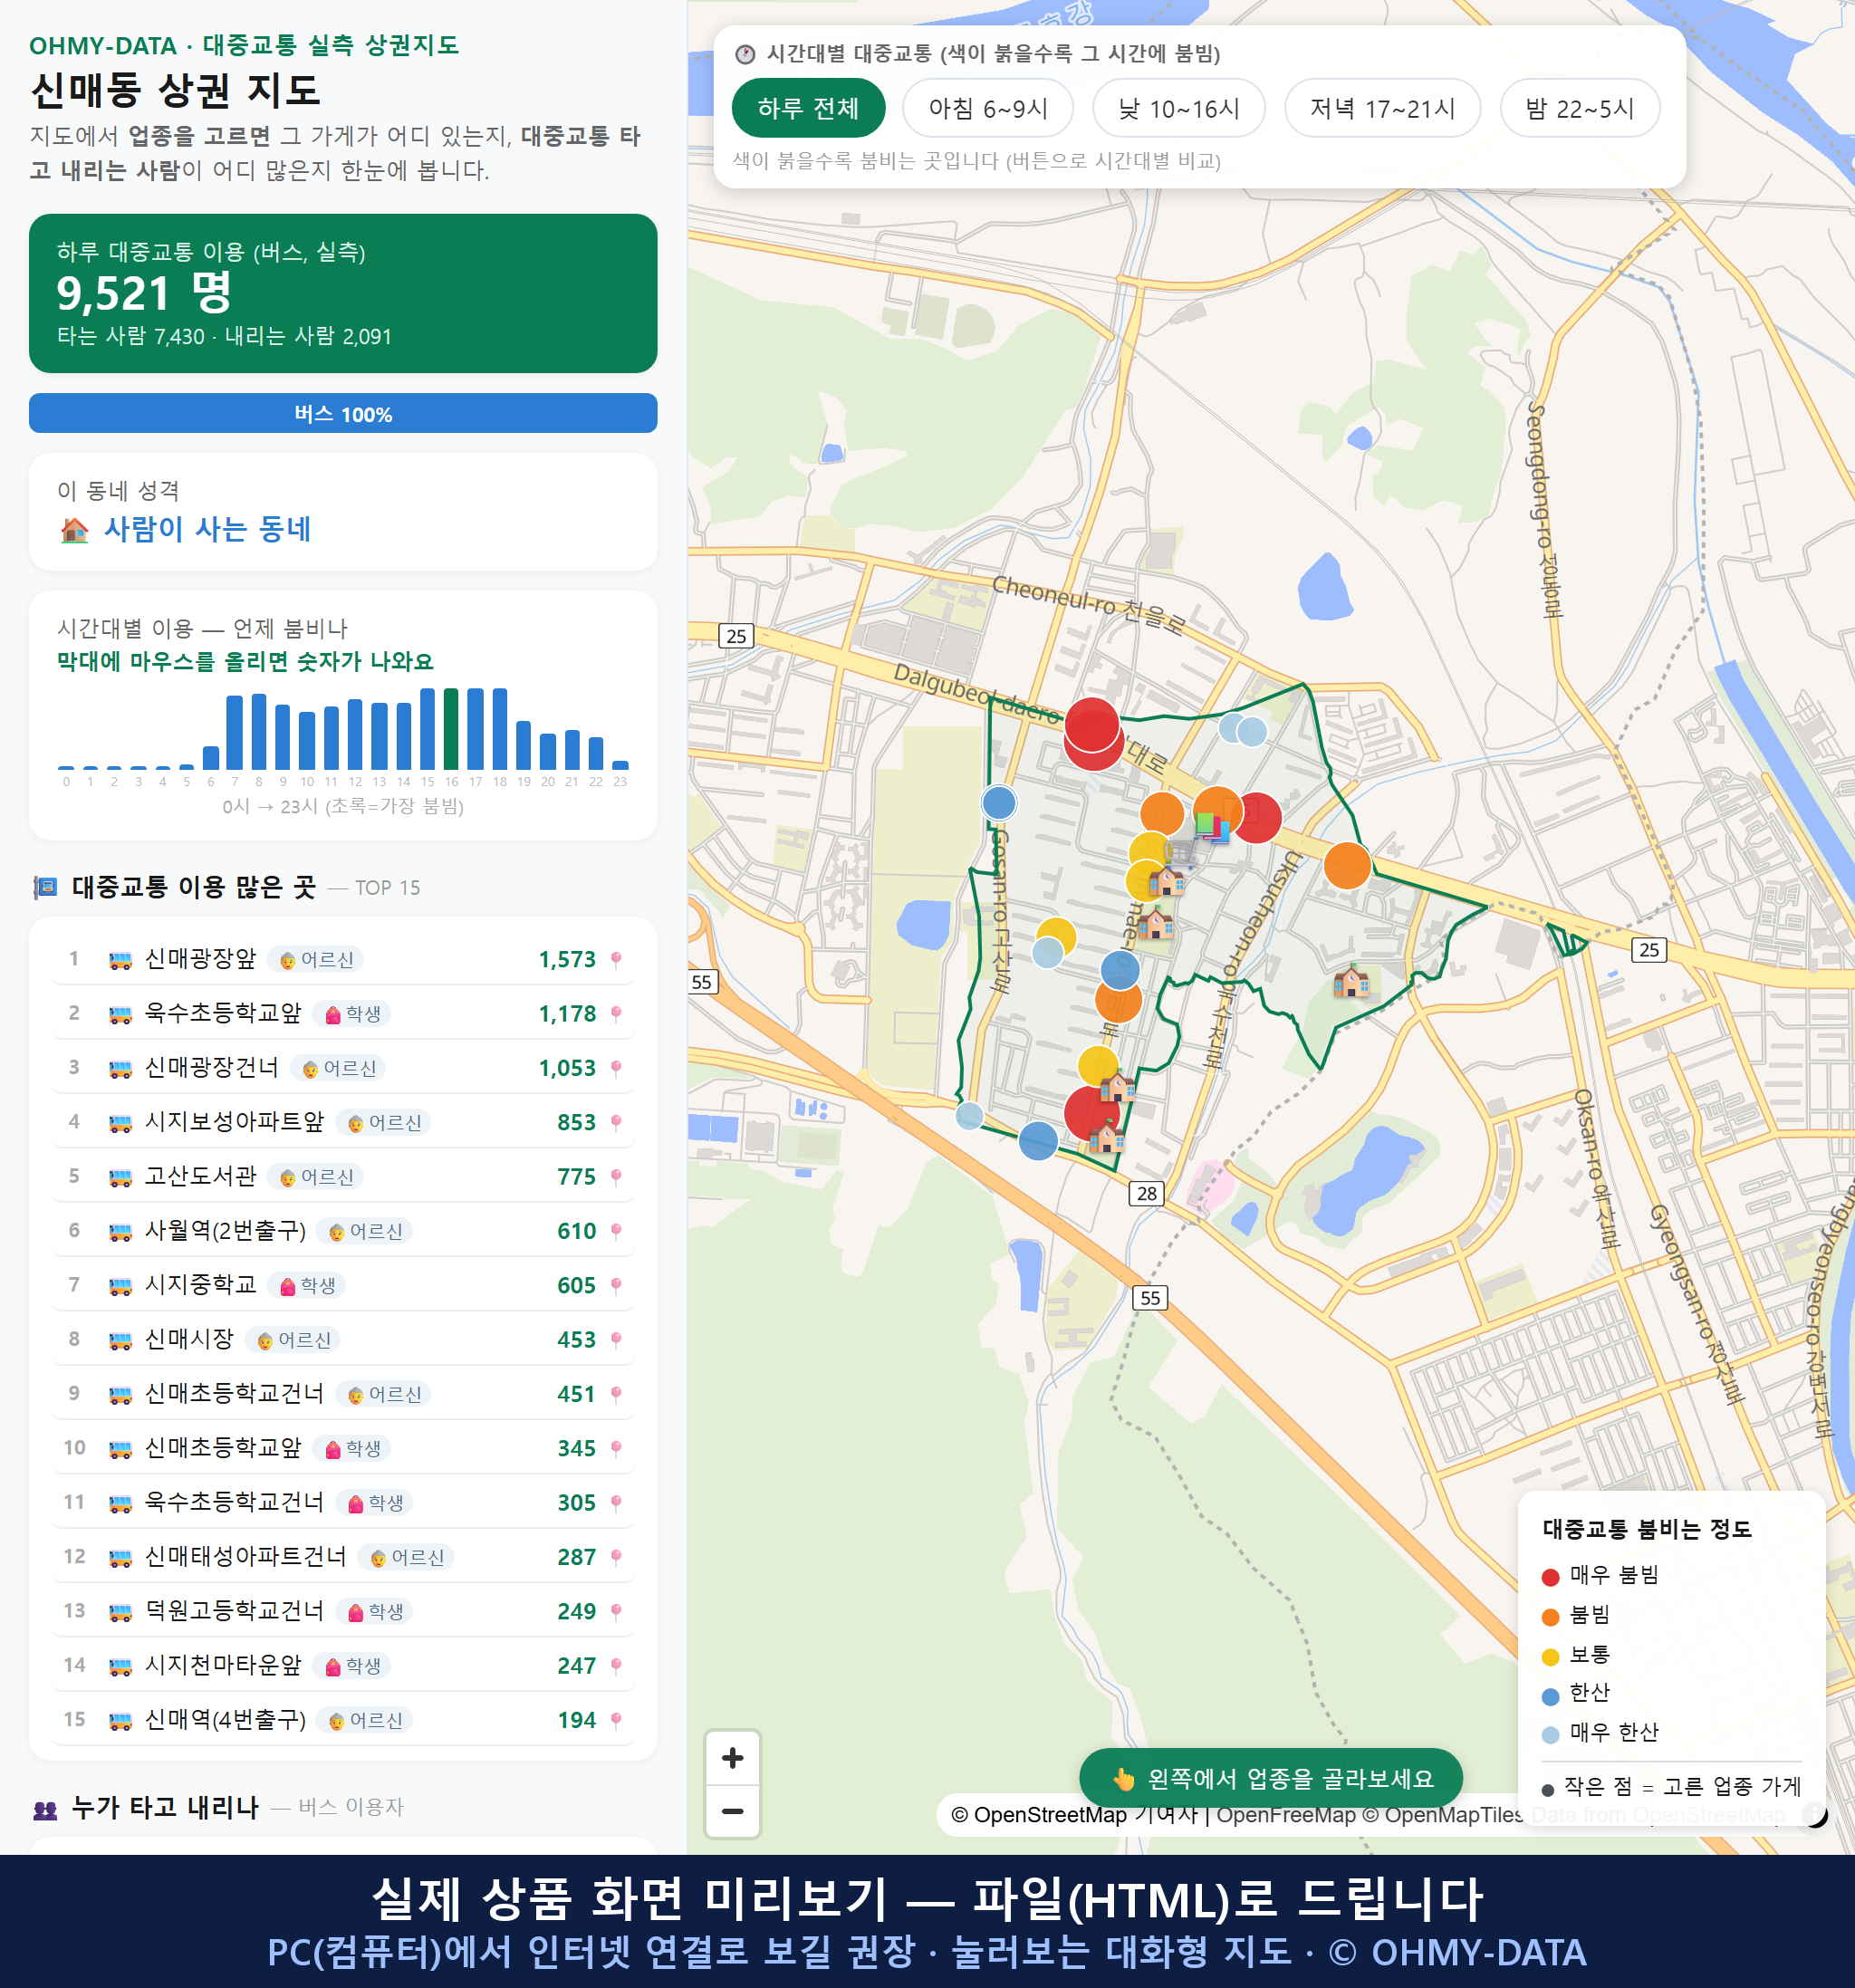1855x1988 pixels.
Task: Select the 신매광장앞 list row name
Action: [x=201, y=959]
